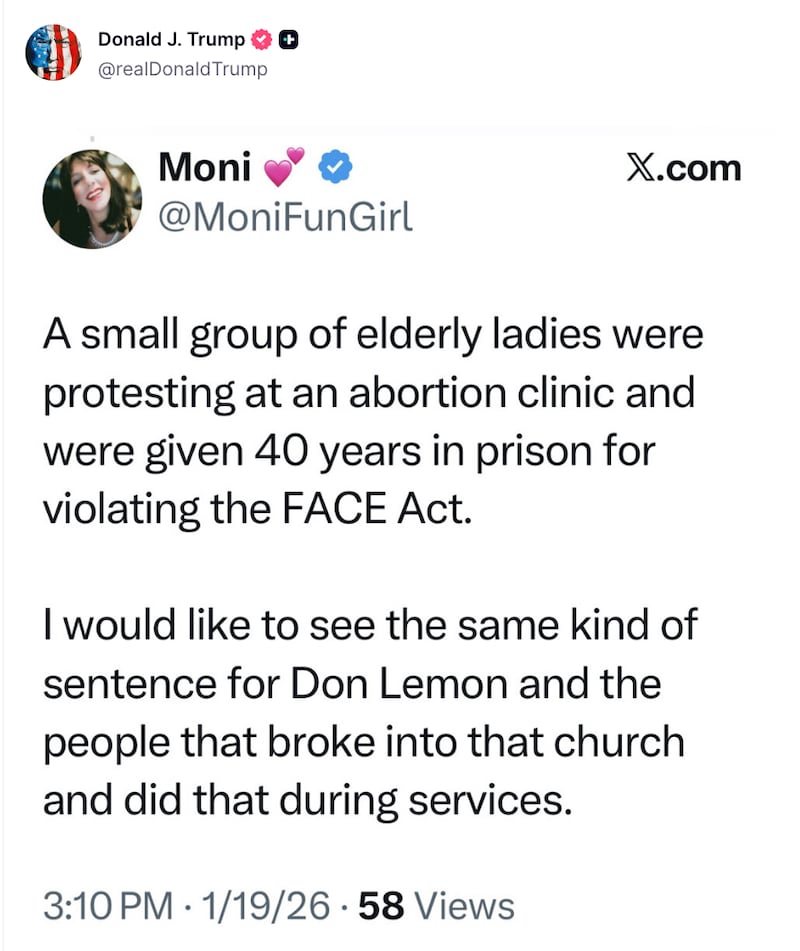800x951 pixels.
Task: Open the @MoniFunGirl profile handle
Action: click(287, 213)
